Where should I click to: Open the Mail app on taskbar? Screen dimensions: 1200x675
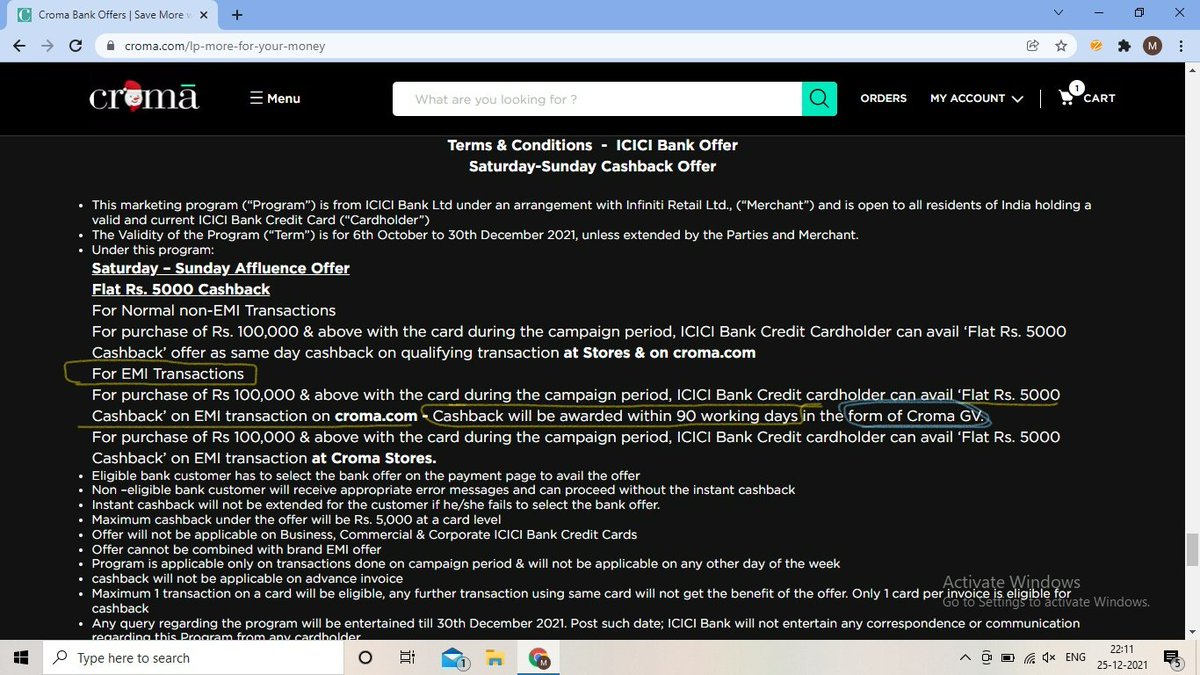tap(453, 658)
